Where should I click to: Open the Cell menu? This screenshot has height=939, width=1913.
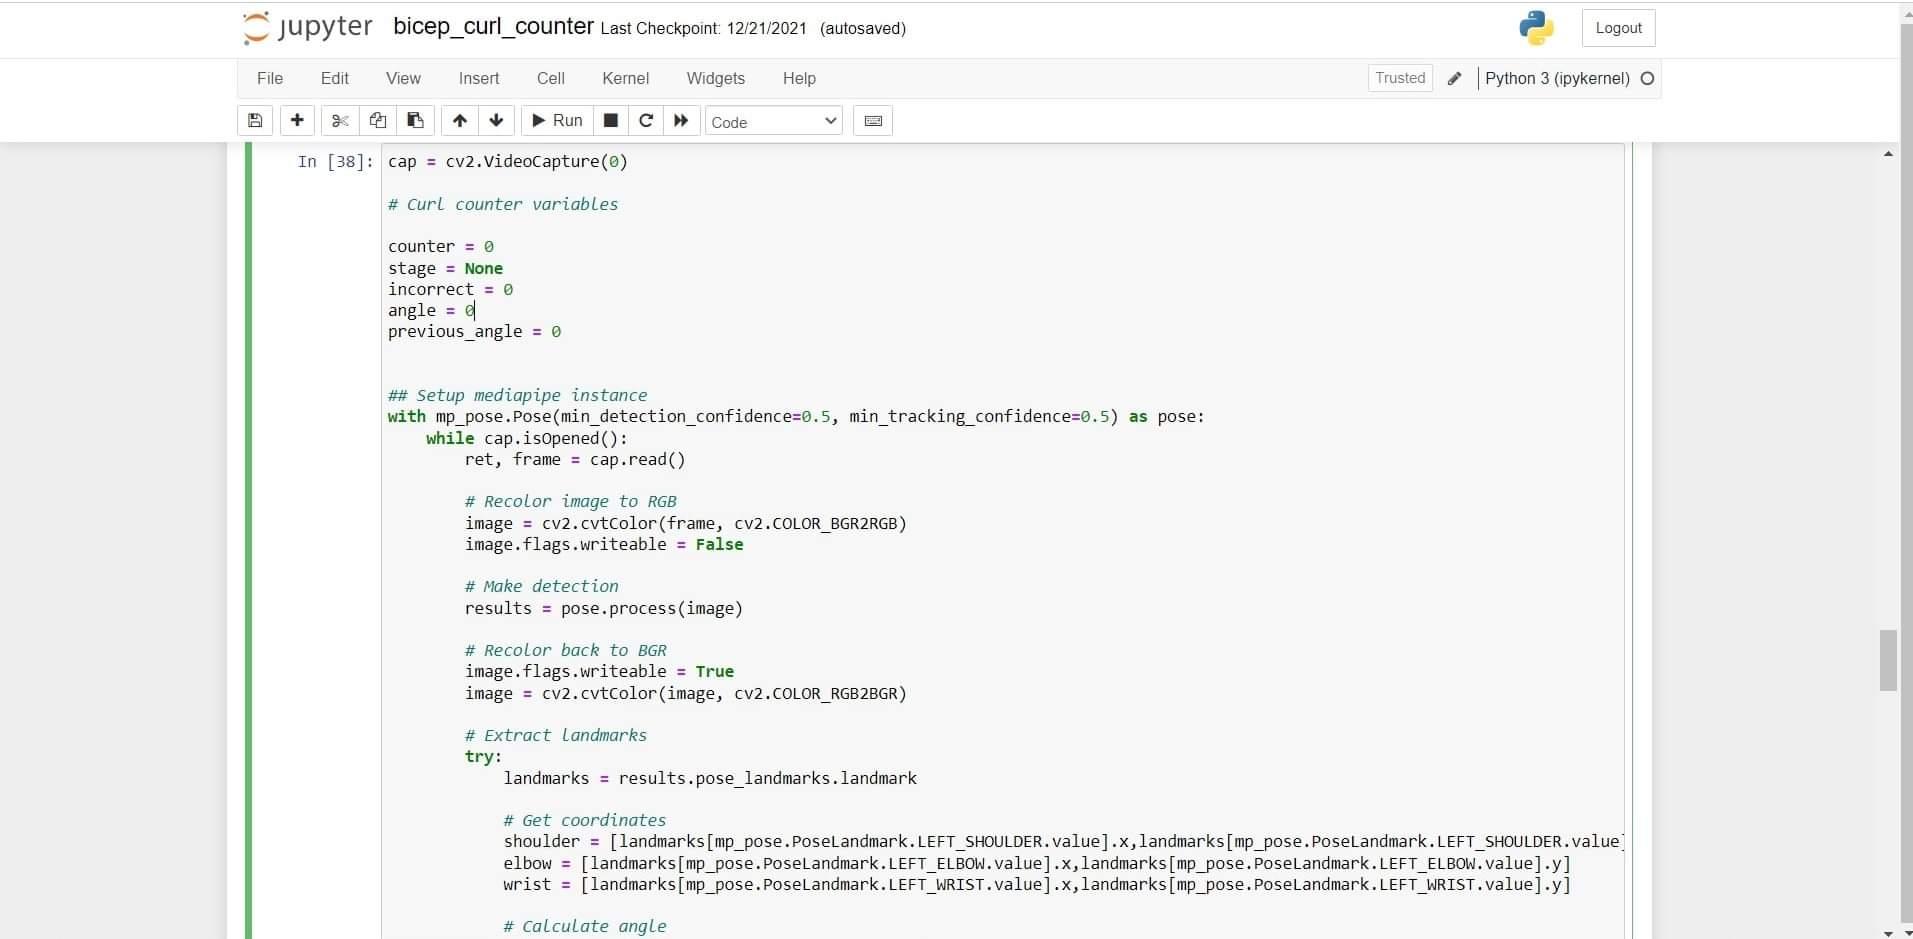551,78
